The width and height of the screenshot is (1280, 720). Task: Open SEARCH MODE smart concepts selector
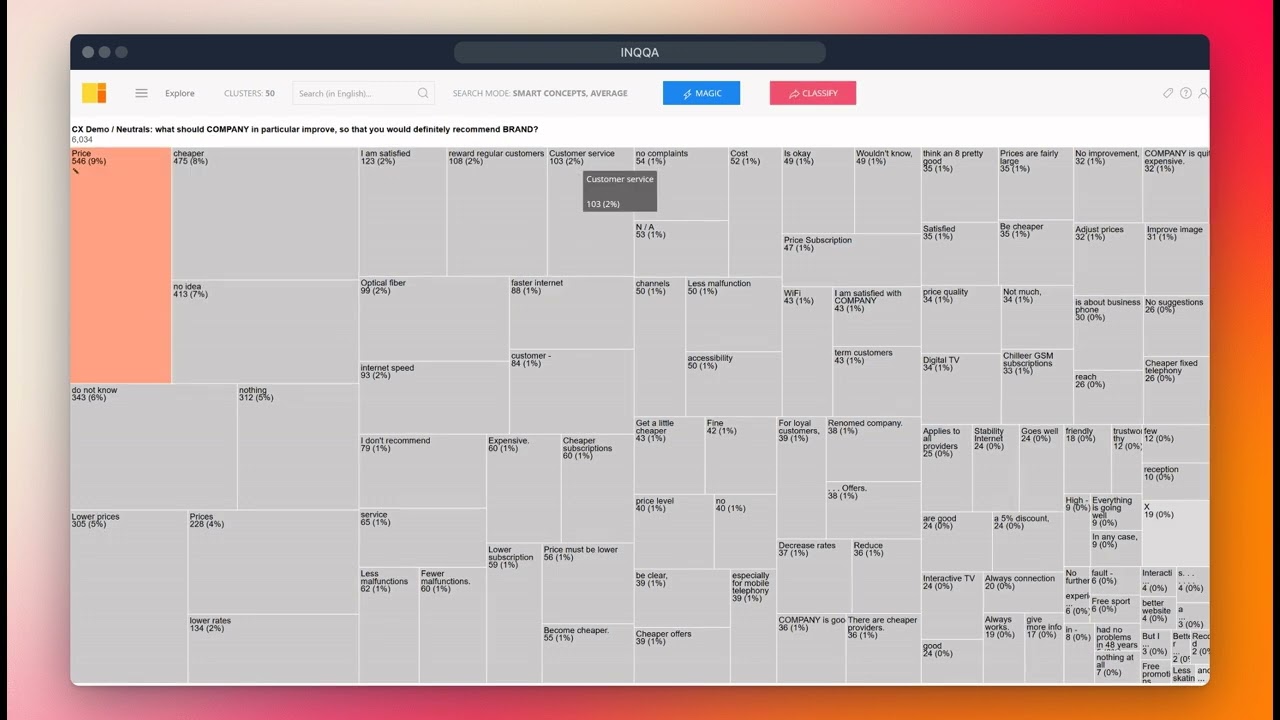[540, 93]
